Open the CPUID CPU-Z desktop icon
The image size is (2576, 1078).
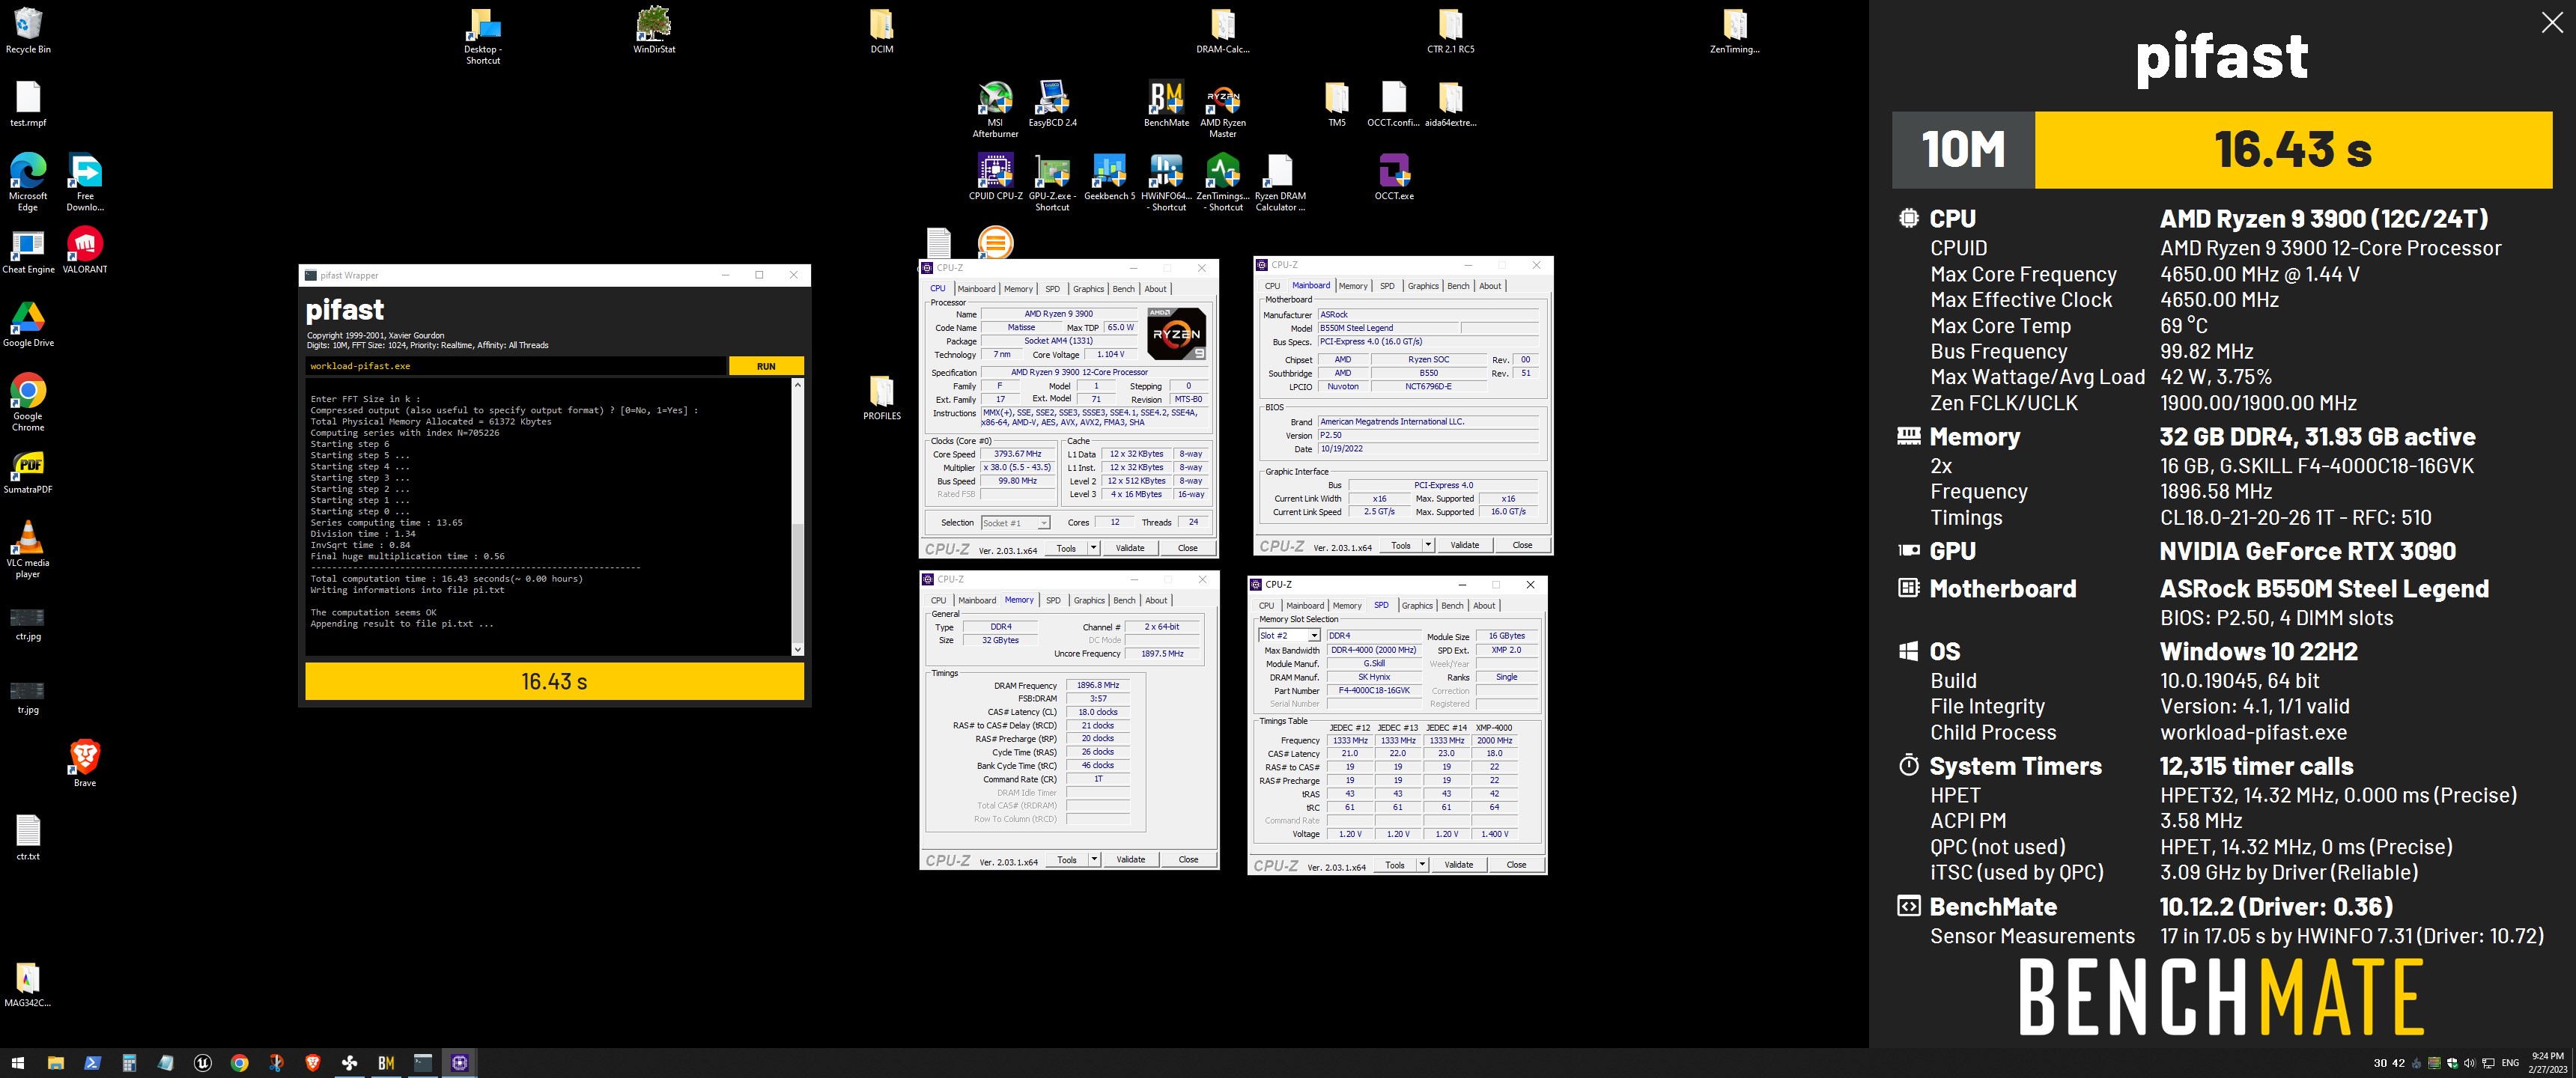(995, 177)
